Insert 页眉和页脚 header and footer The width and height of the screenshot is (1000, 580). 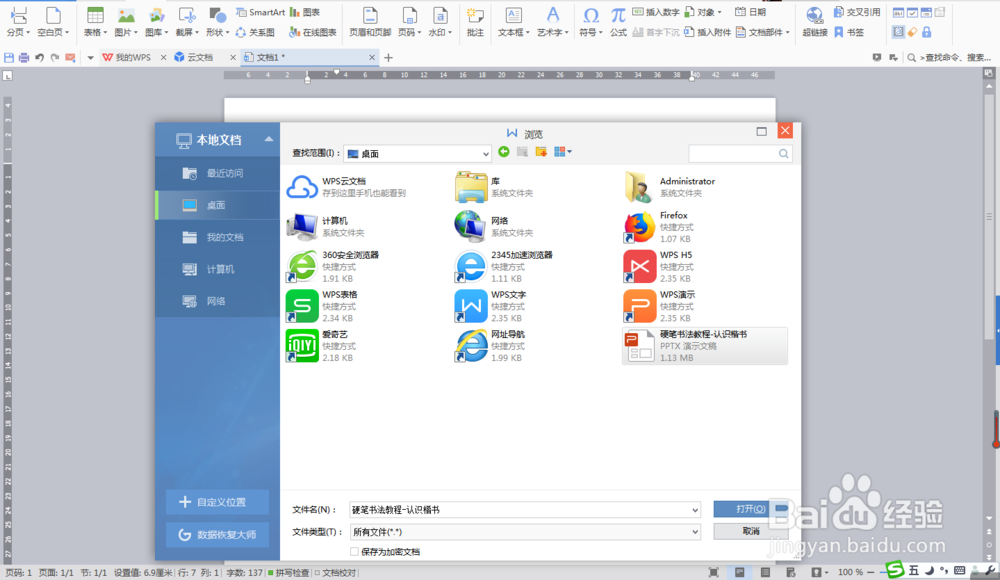370,22
